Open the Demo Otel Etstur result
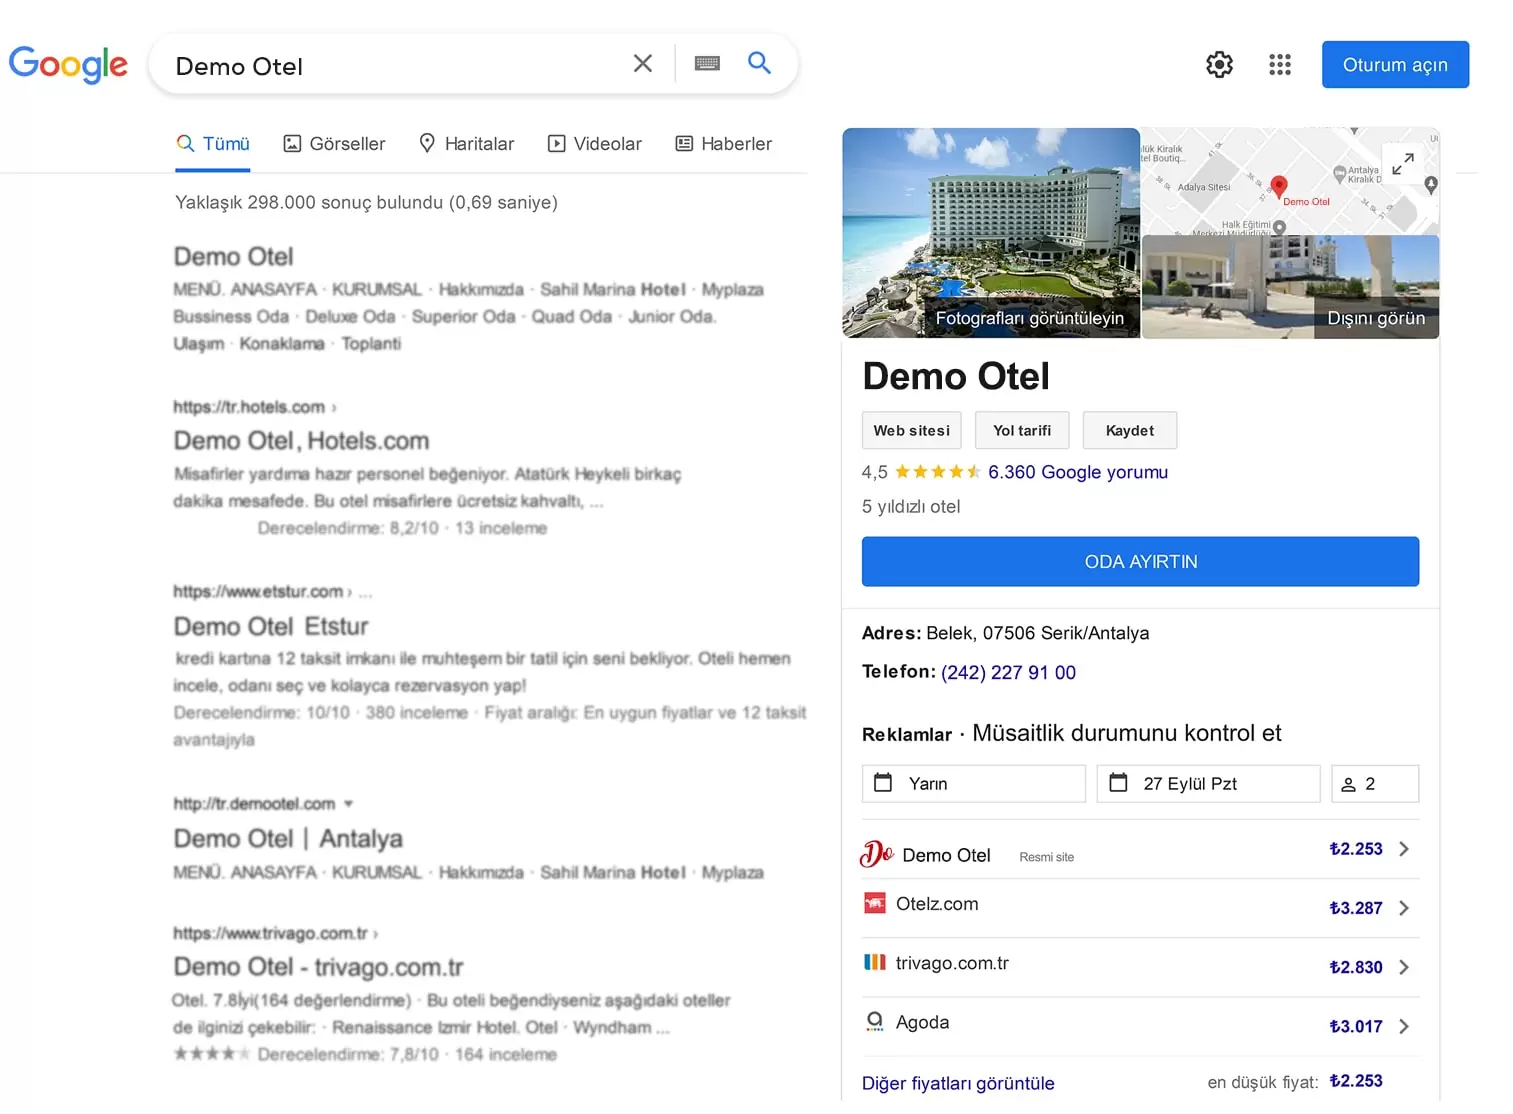 [x=271, y=627]
